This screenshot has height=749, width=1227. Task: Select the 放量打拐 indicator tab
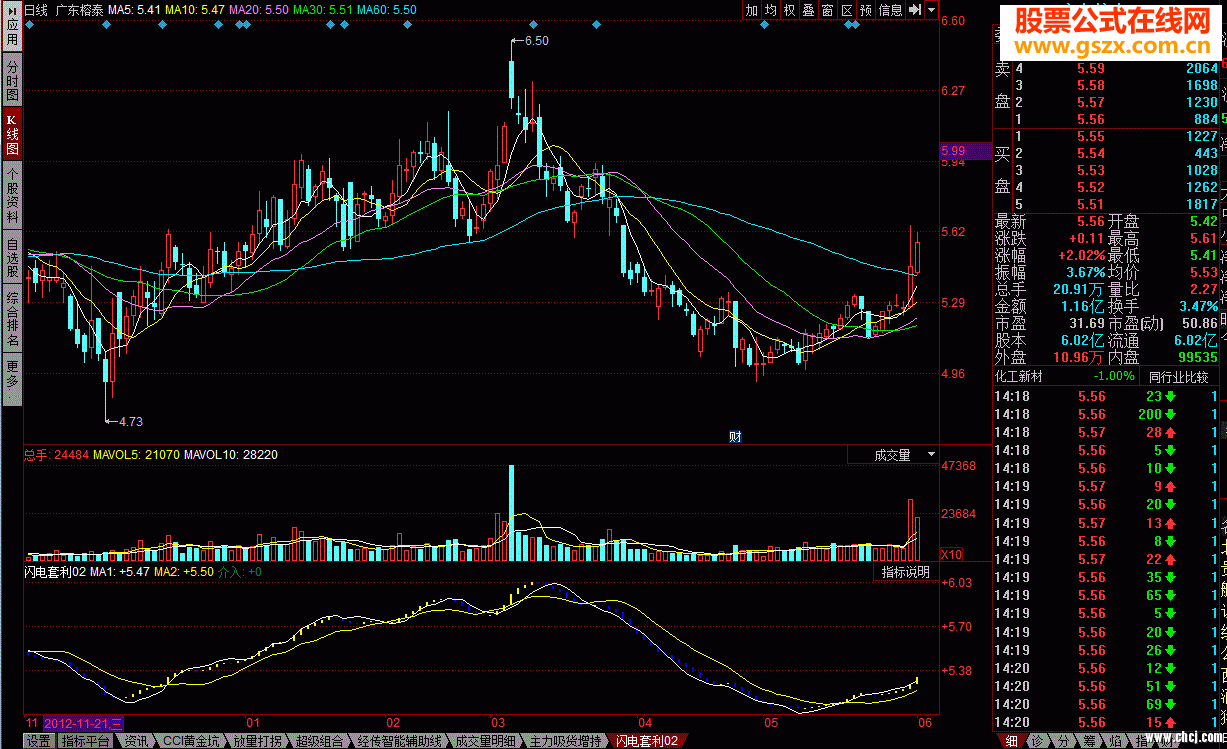[x=257, y=741]
